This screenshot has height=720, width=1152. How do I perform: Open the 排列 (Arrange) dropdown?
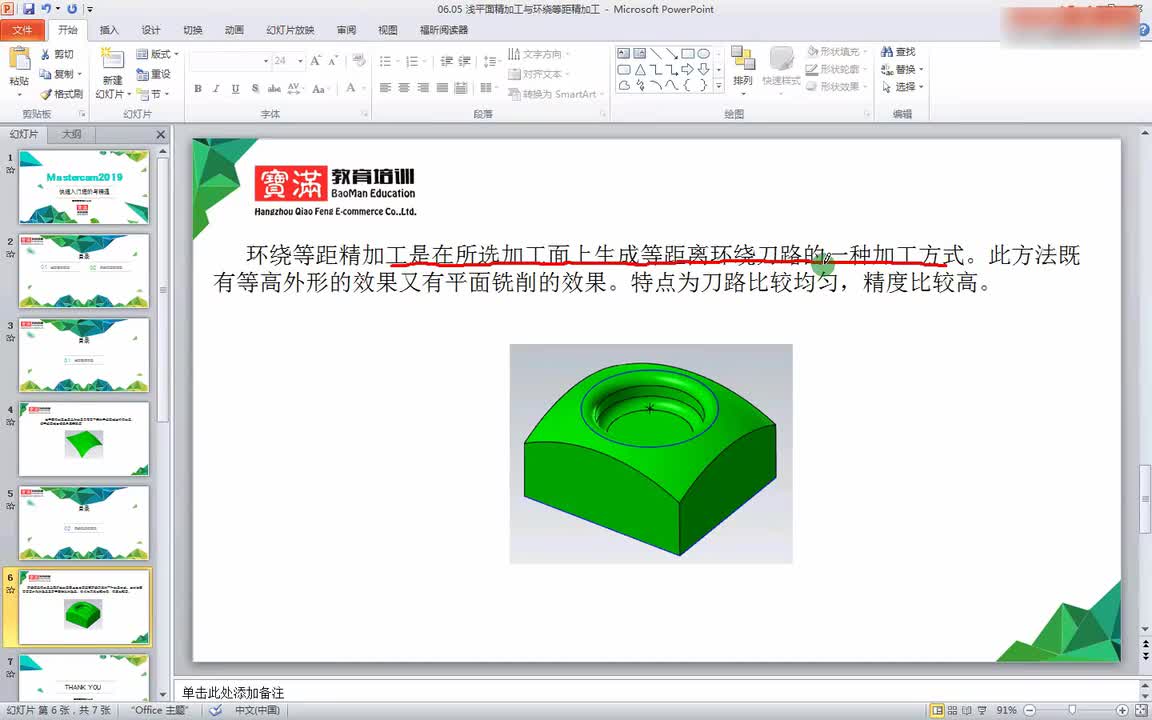click(743, 70)
